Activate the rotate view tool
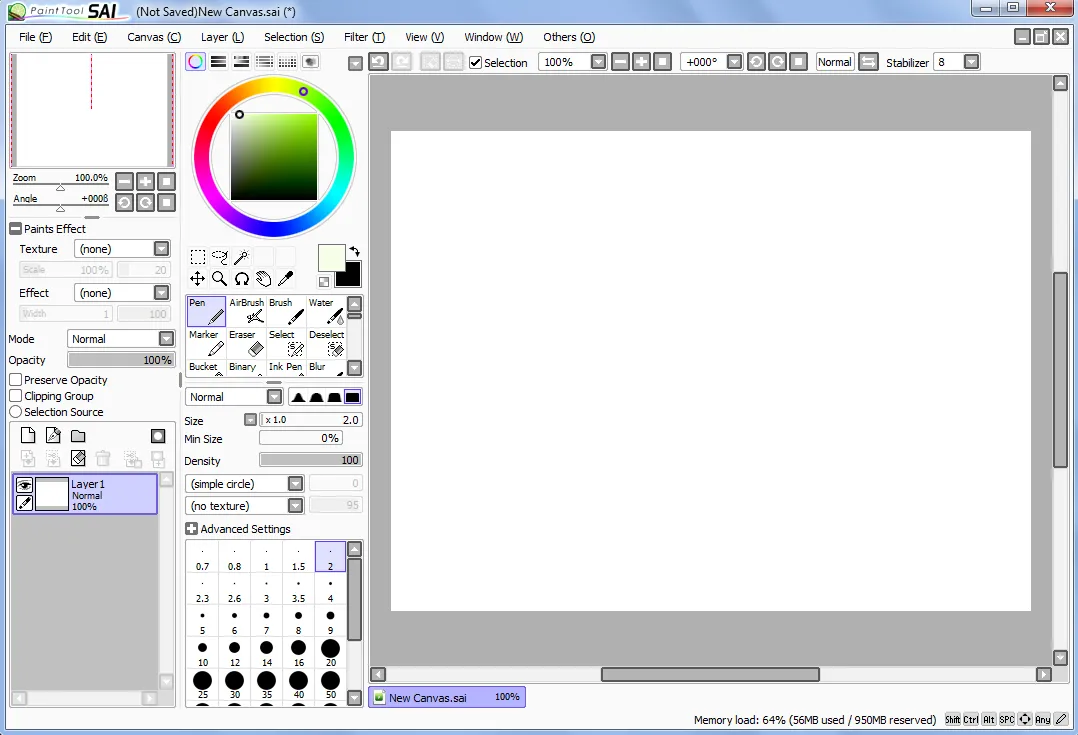This screenshot has width=1078, height=735. [x=241, y=278]
